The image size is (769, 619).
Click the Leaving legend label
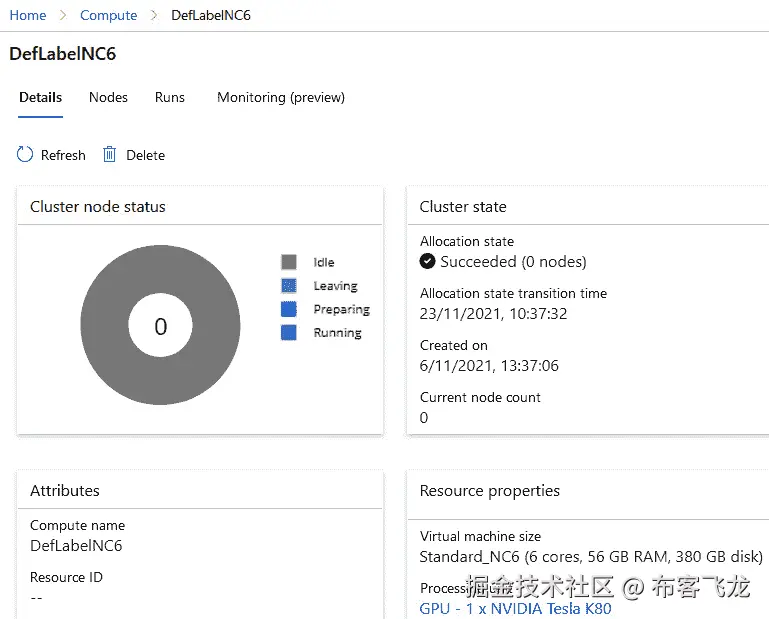pyautogui.click(x=335, y=286)
